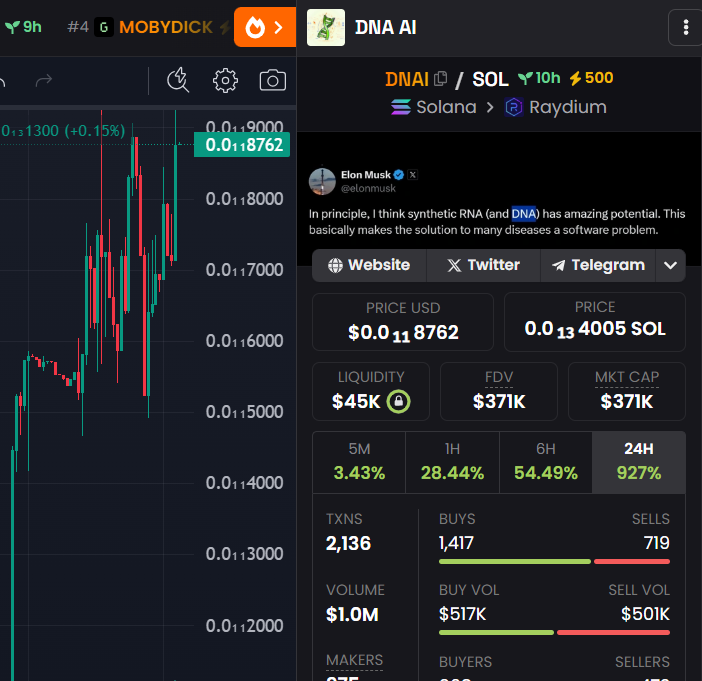Click the $45K liquidity value

[x=356, y=402]
